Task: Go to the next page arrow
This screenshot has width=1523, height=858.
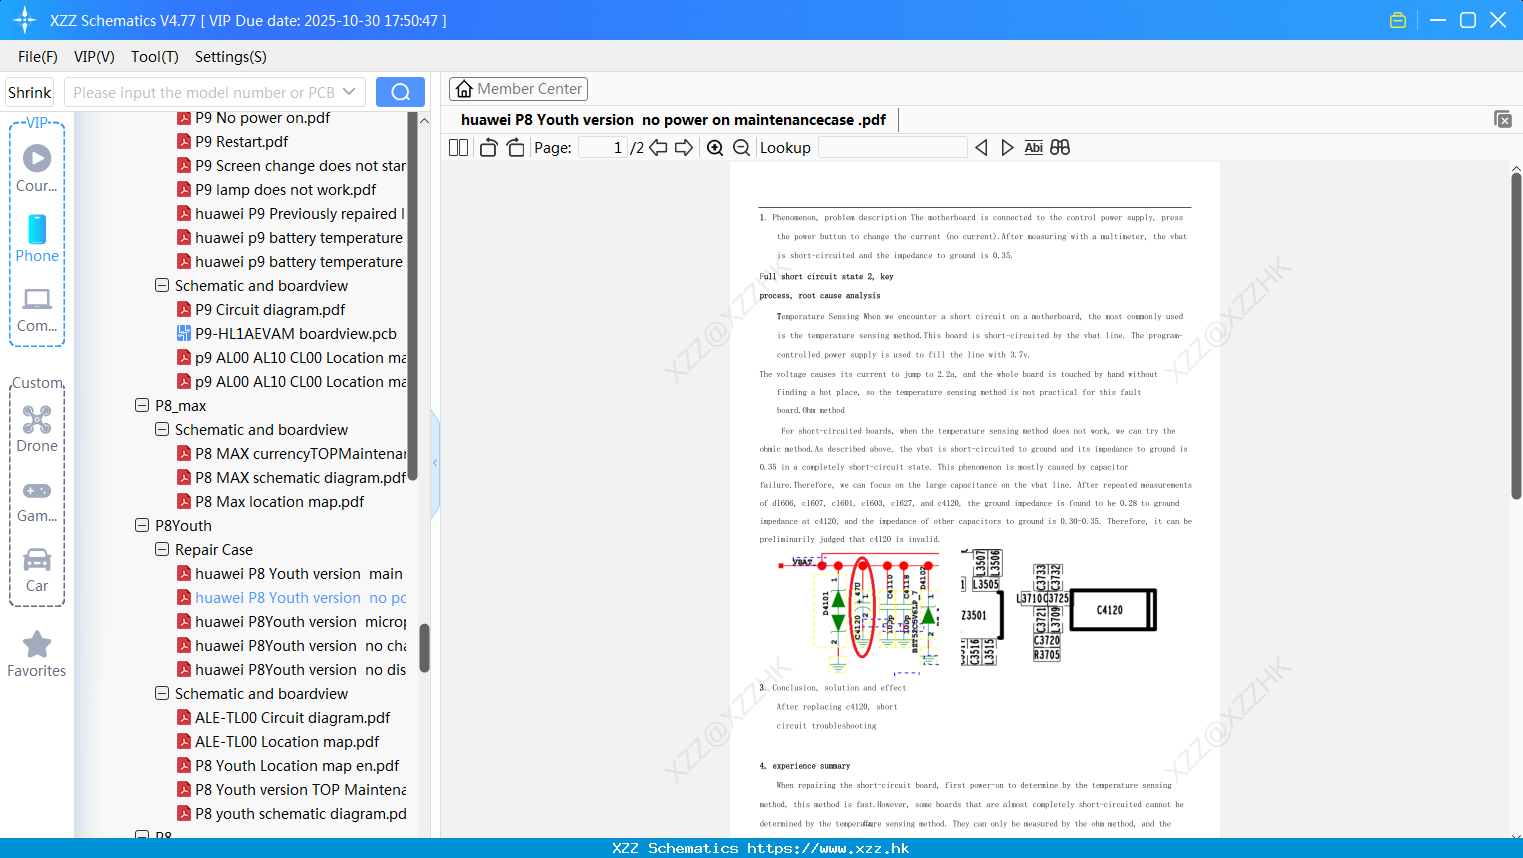Action: coord(684,148)
